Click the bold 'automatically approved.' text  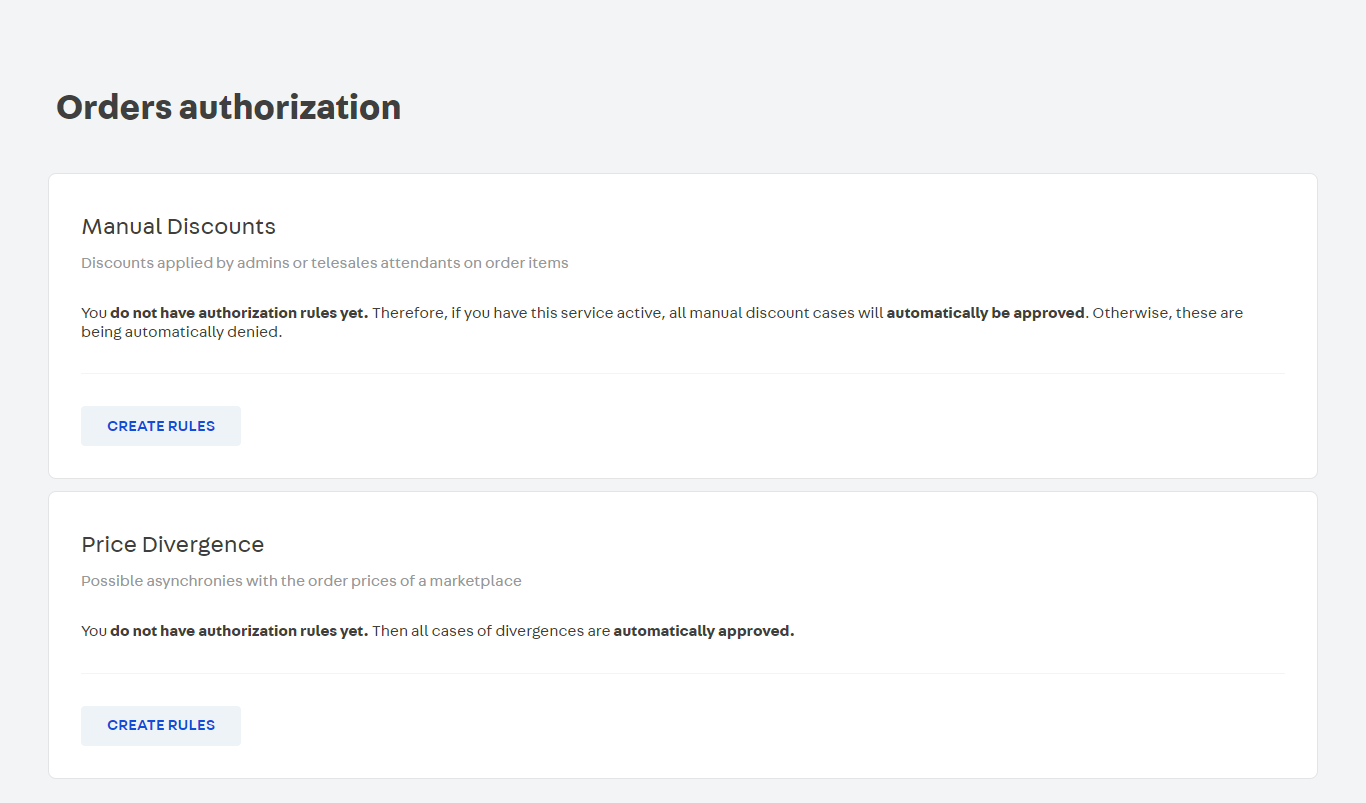click(703, 631)
